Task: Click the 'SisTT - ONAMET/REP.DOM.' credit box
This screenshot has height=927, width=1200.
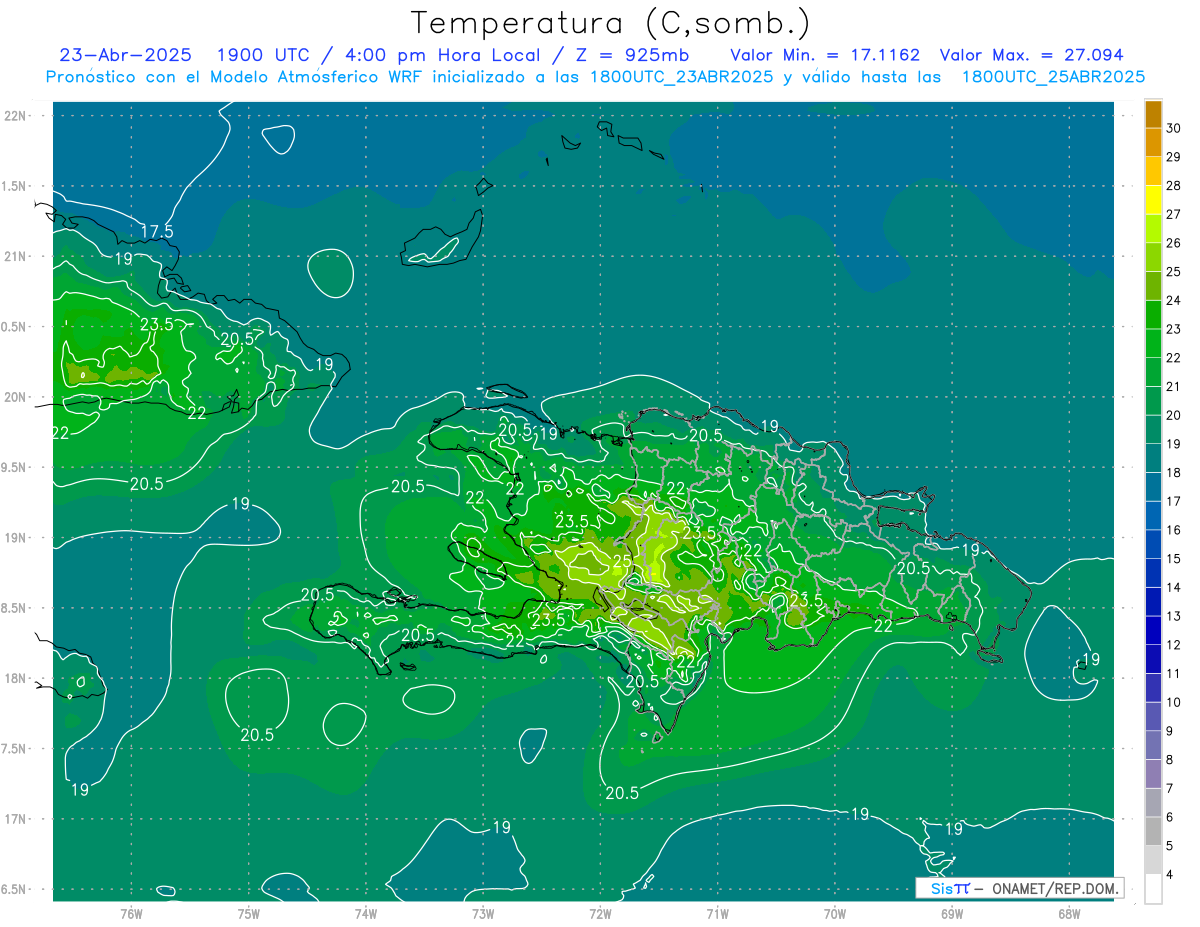Action: 1020,888
